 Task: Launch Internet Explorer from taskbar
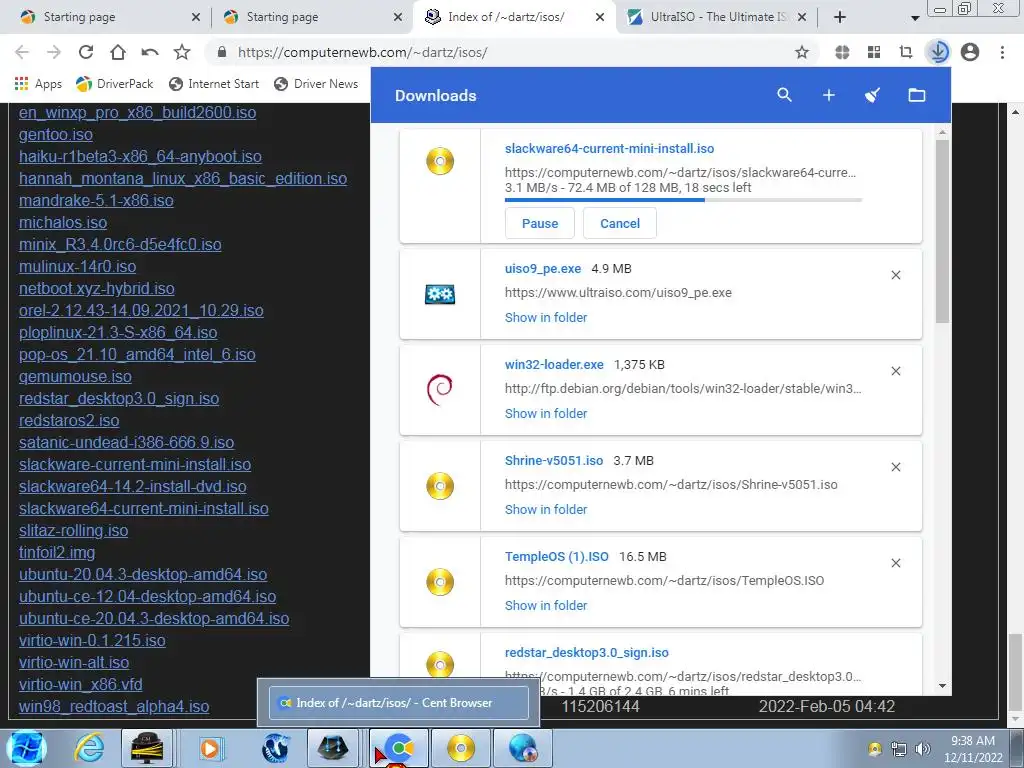[x=89, y=748]
